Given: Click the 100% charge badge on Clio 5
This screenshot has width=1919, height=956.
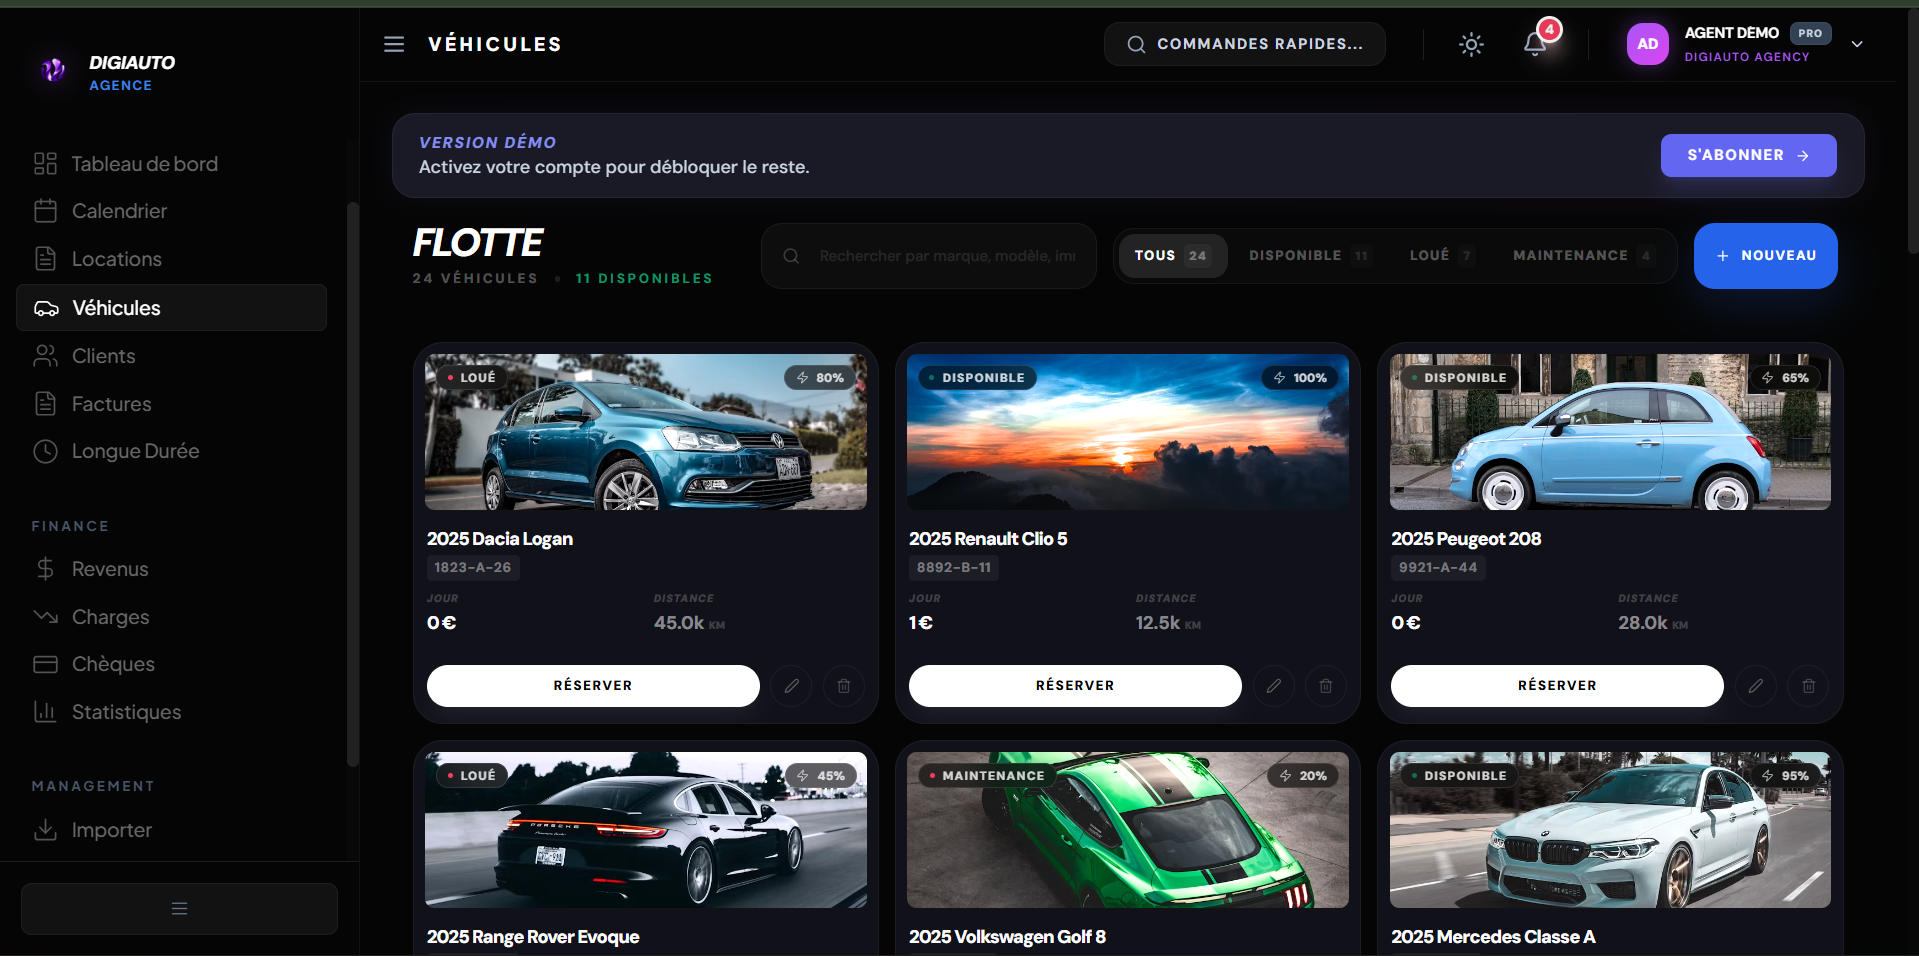Looking at the screenshot, I should point(1300,378).
